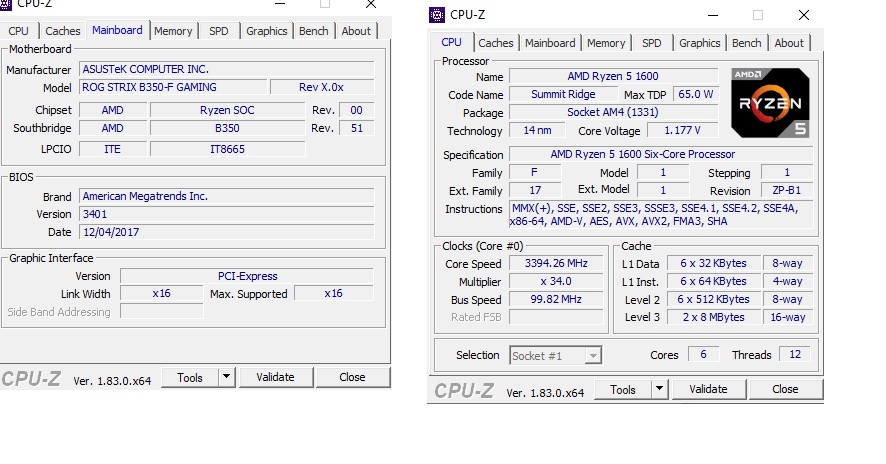The image size is (886, 464).
Task: Click the Revision ZP-B1 value
Action: [787, 190]
